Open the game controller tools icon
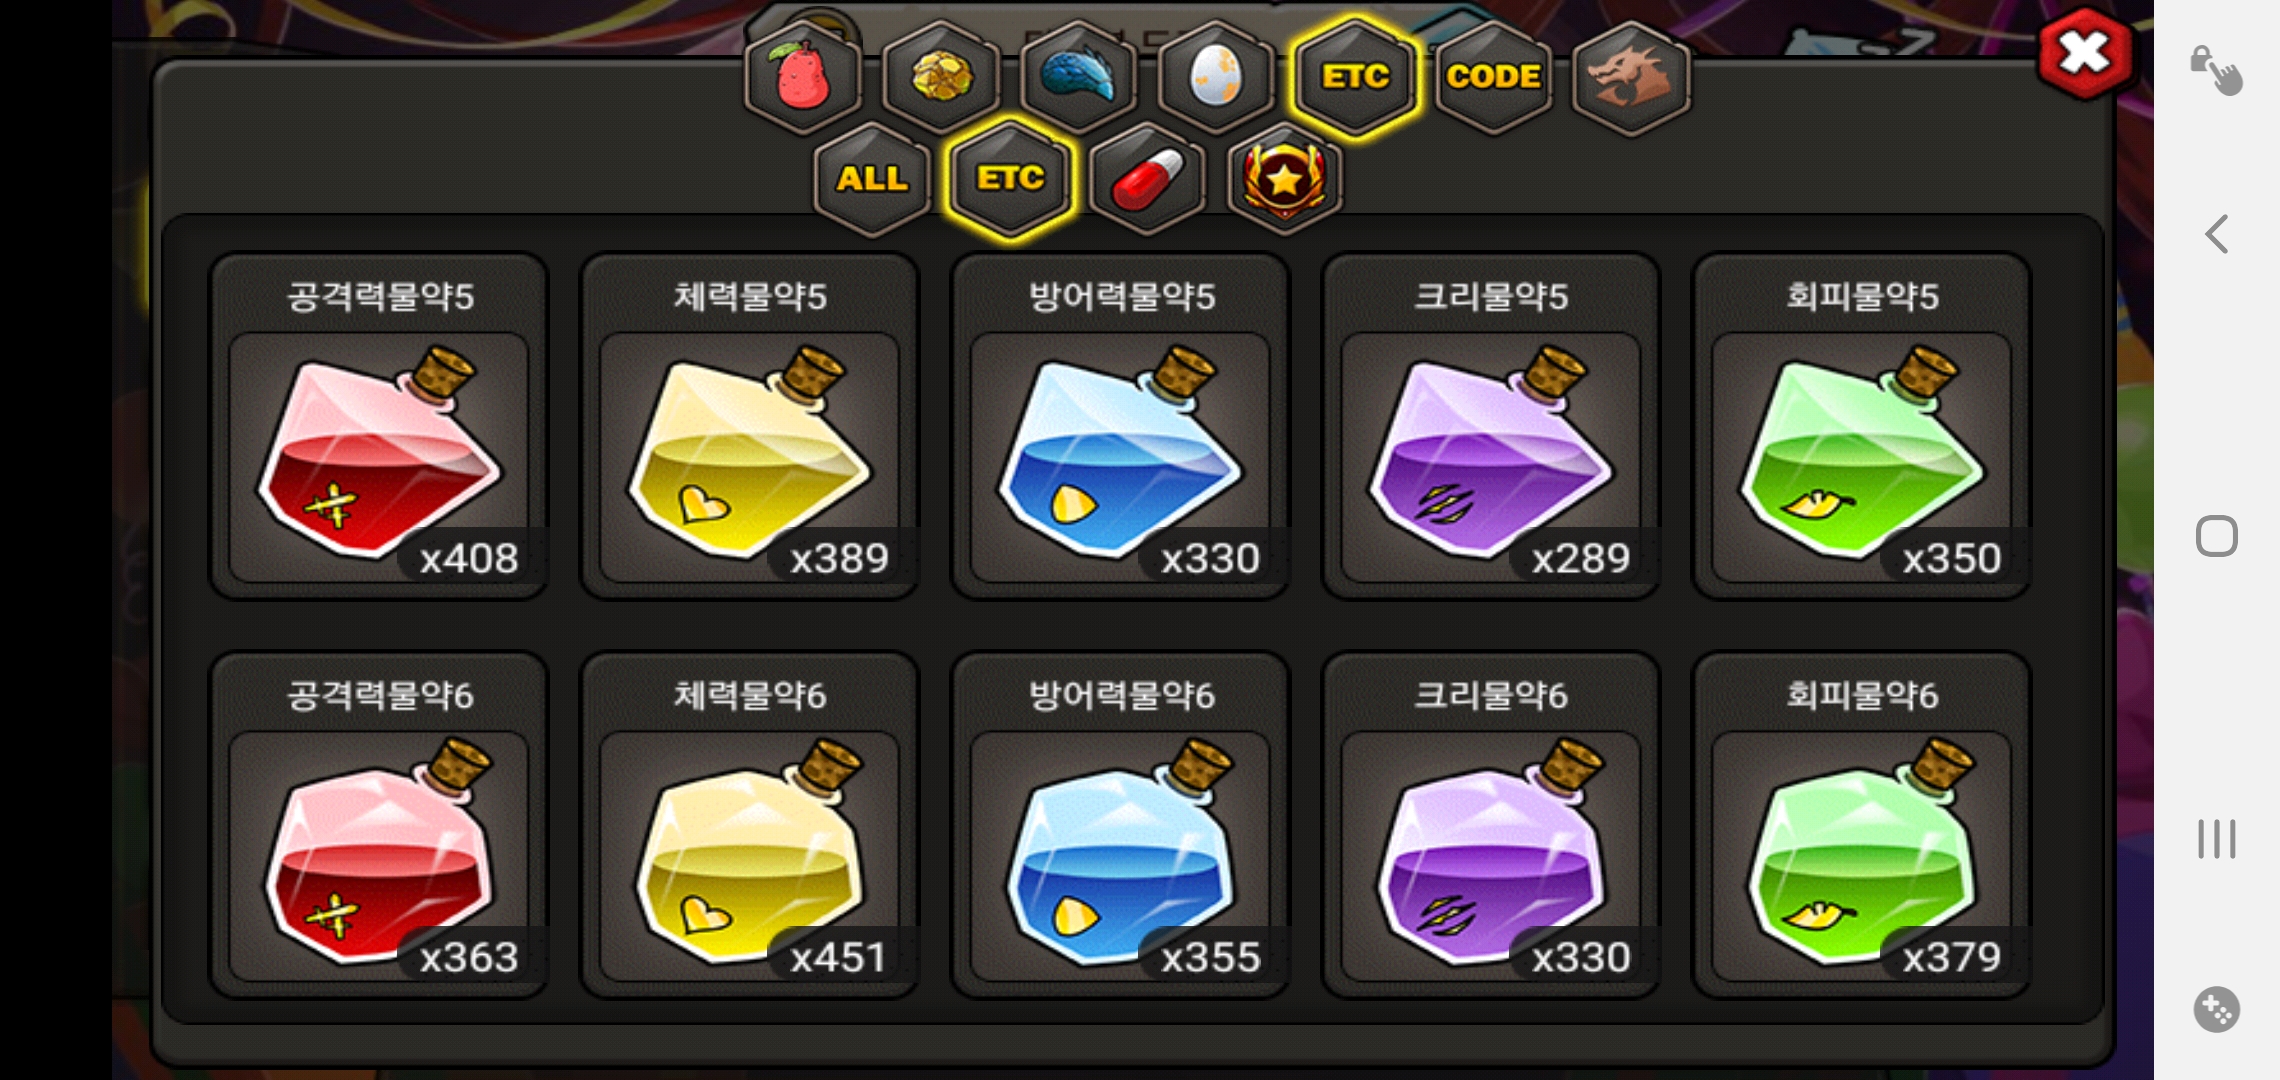This screenshot has height=1080, width=2280. click(x=2216, y=1010)
